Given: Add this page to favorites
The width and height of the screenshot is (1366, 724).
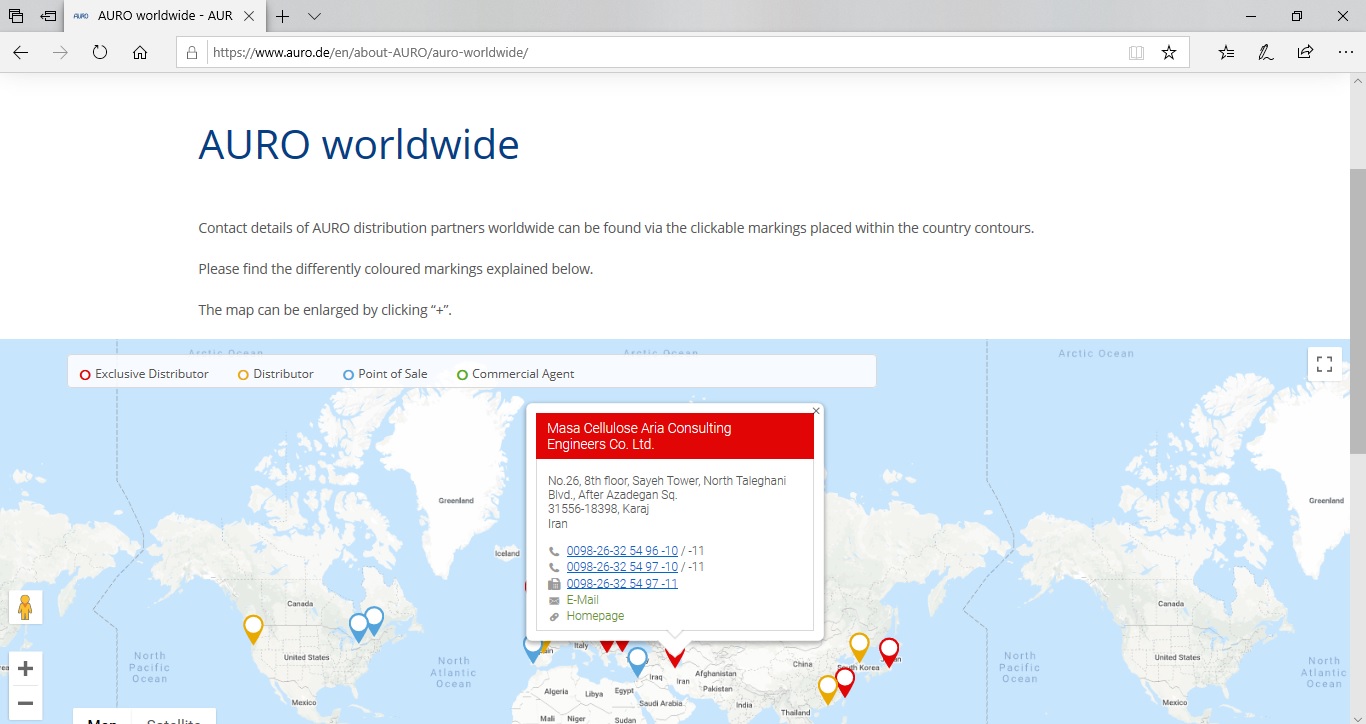Looking at the screenshot, I should tap(1169, 53).
